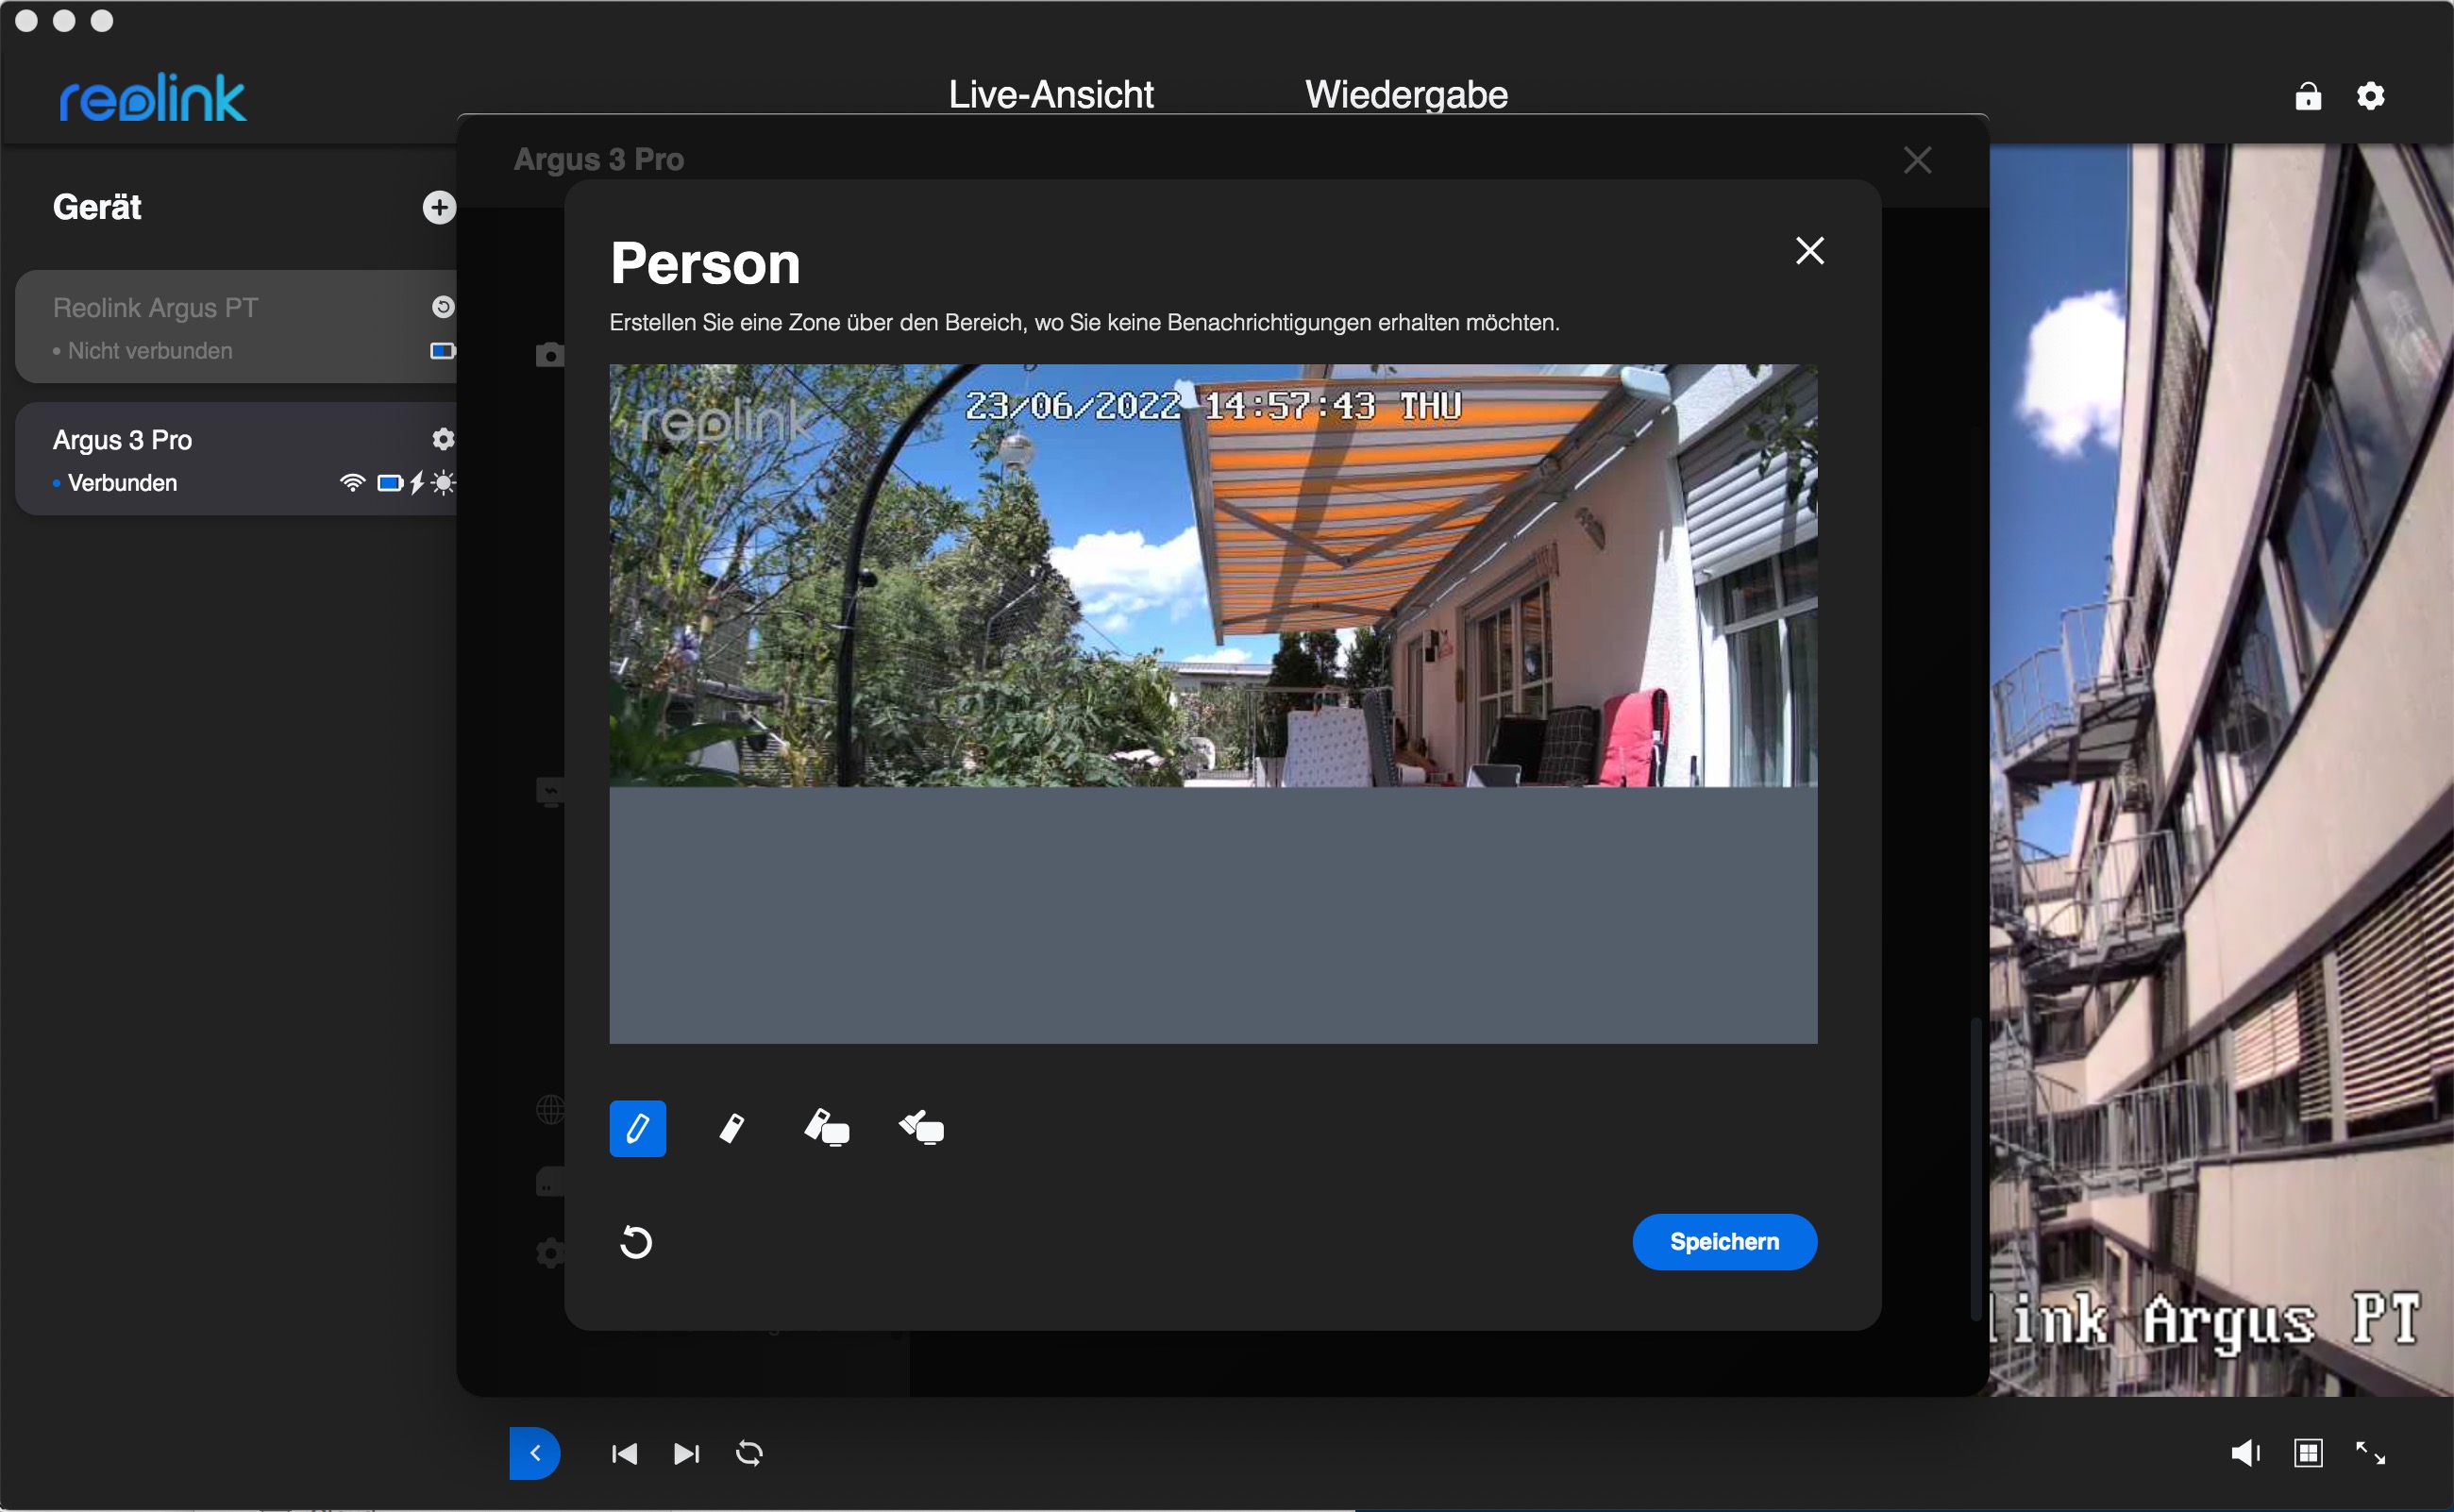Click the reset/undo circular arrow icon
The image size is (2454, 1512).
point(636,1242)
